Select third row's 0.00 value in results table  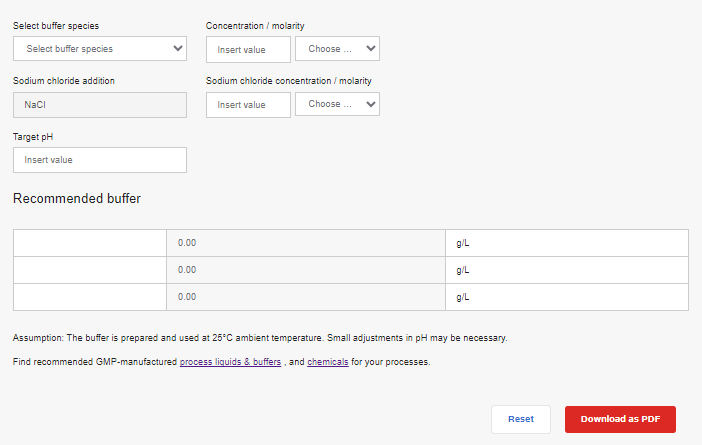point(305,297)
